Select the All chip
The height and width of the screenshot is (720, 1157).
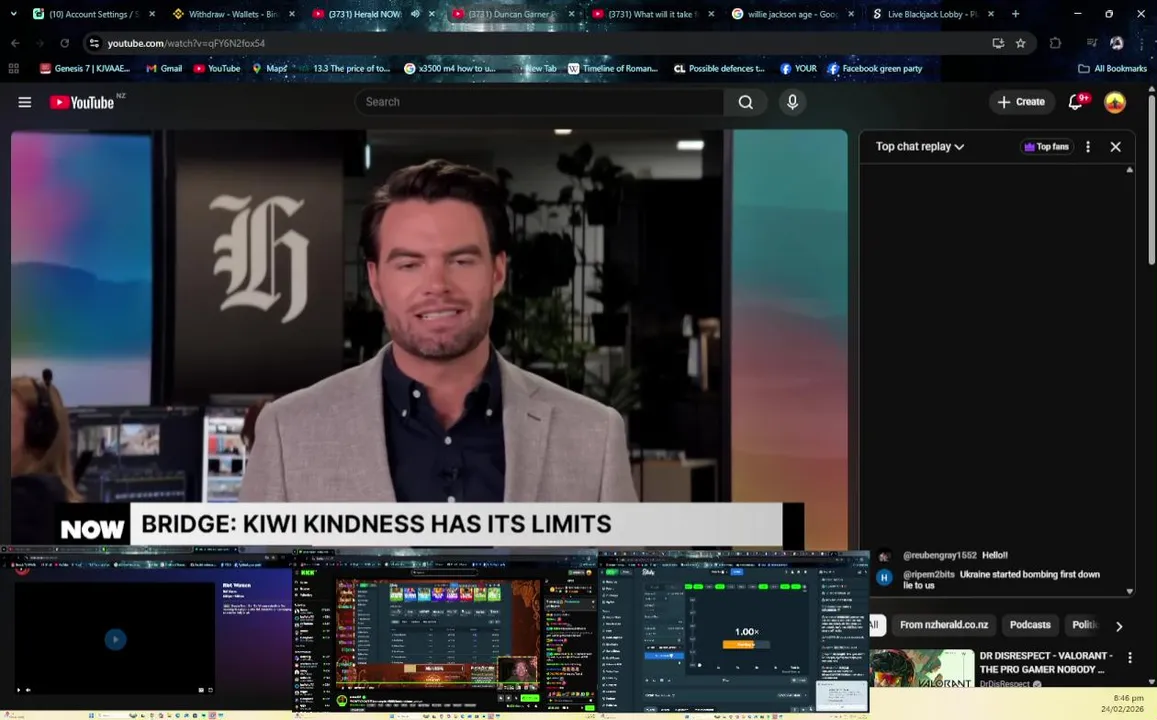(875, 625)
